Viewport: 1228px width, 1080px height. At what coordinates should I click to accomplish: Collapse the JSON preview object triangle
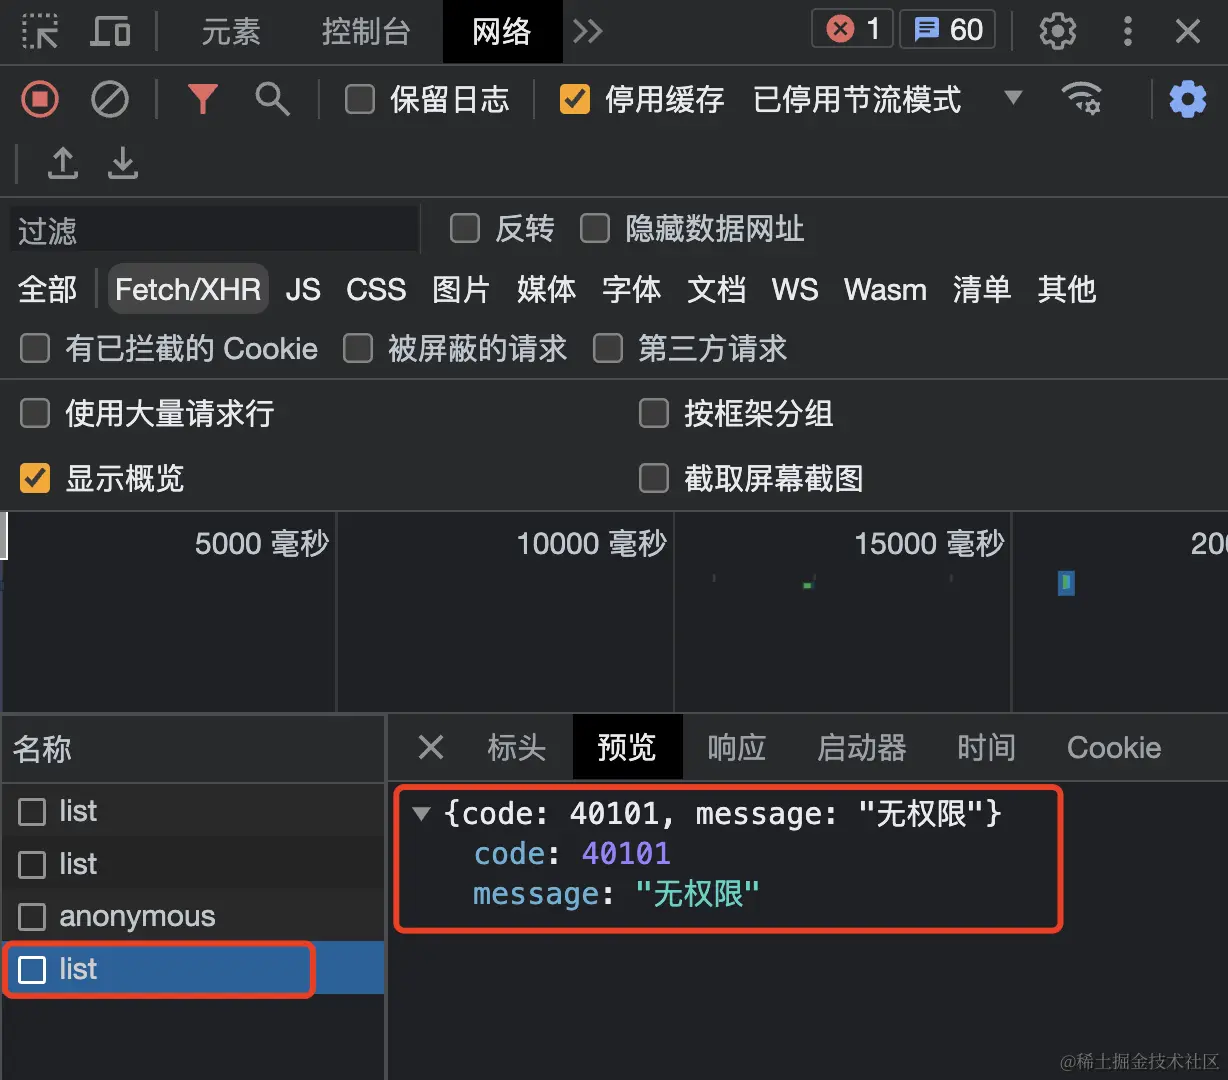(421, 814)
